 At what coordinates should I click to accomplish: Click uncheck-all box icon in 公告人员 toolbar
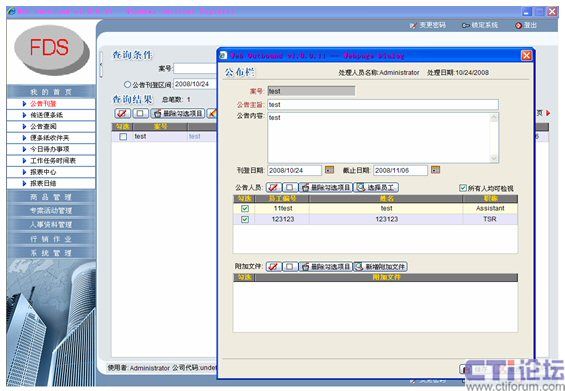click(x=290, y=187)
